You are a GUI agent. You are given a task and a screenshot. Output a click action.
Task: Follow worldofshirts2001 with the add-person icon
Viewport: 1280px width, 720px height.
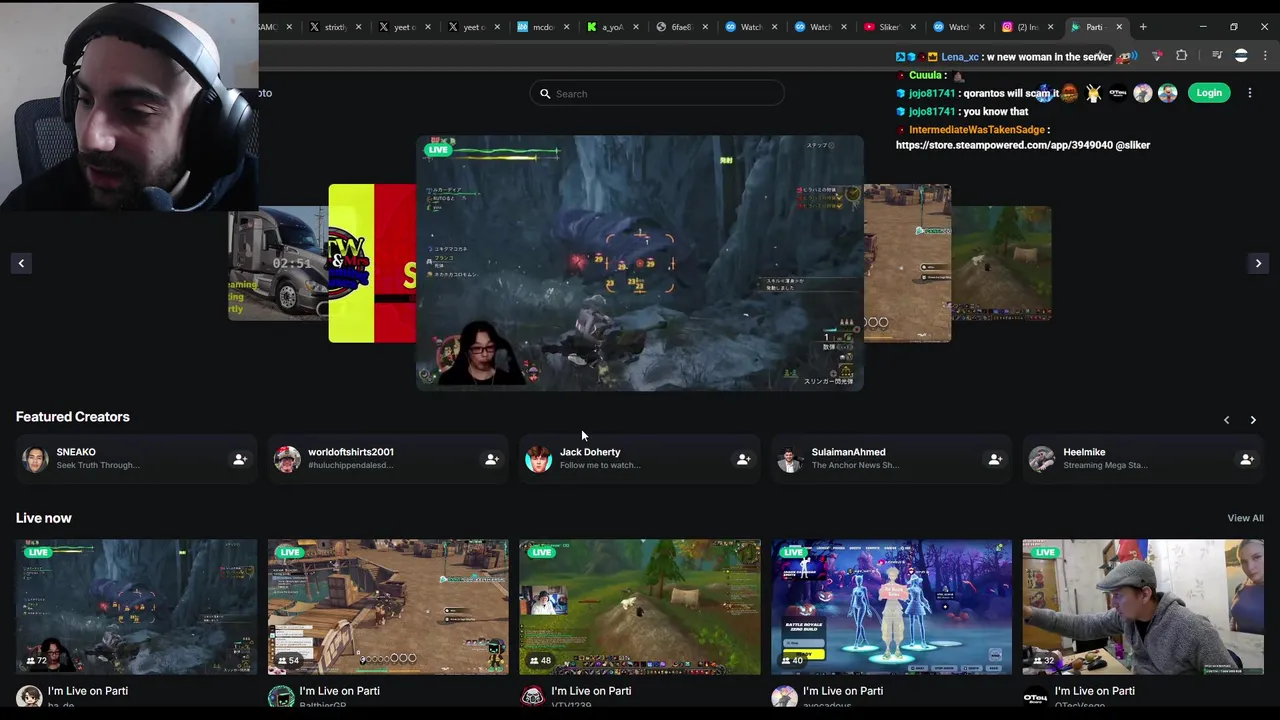[x=492, y=459]
